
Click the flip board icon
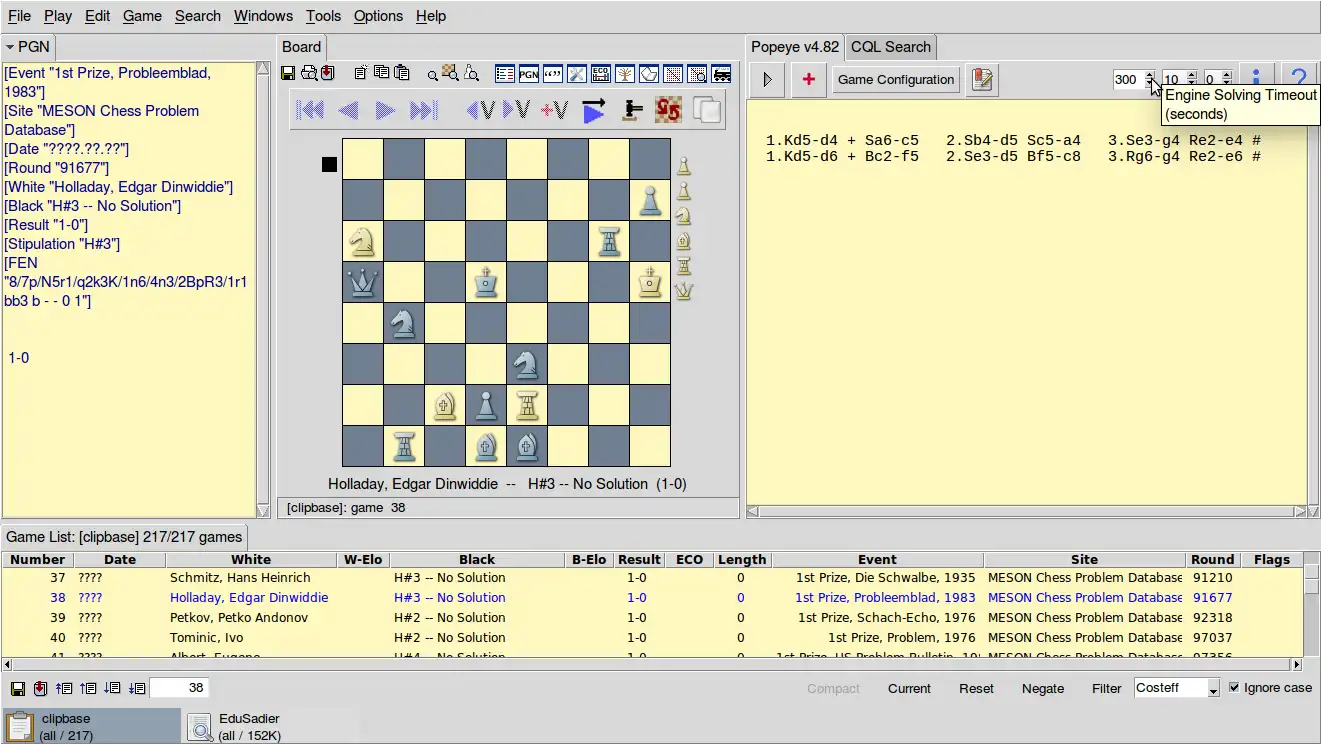tap(668, 110)
